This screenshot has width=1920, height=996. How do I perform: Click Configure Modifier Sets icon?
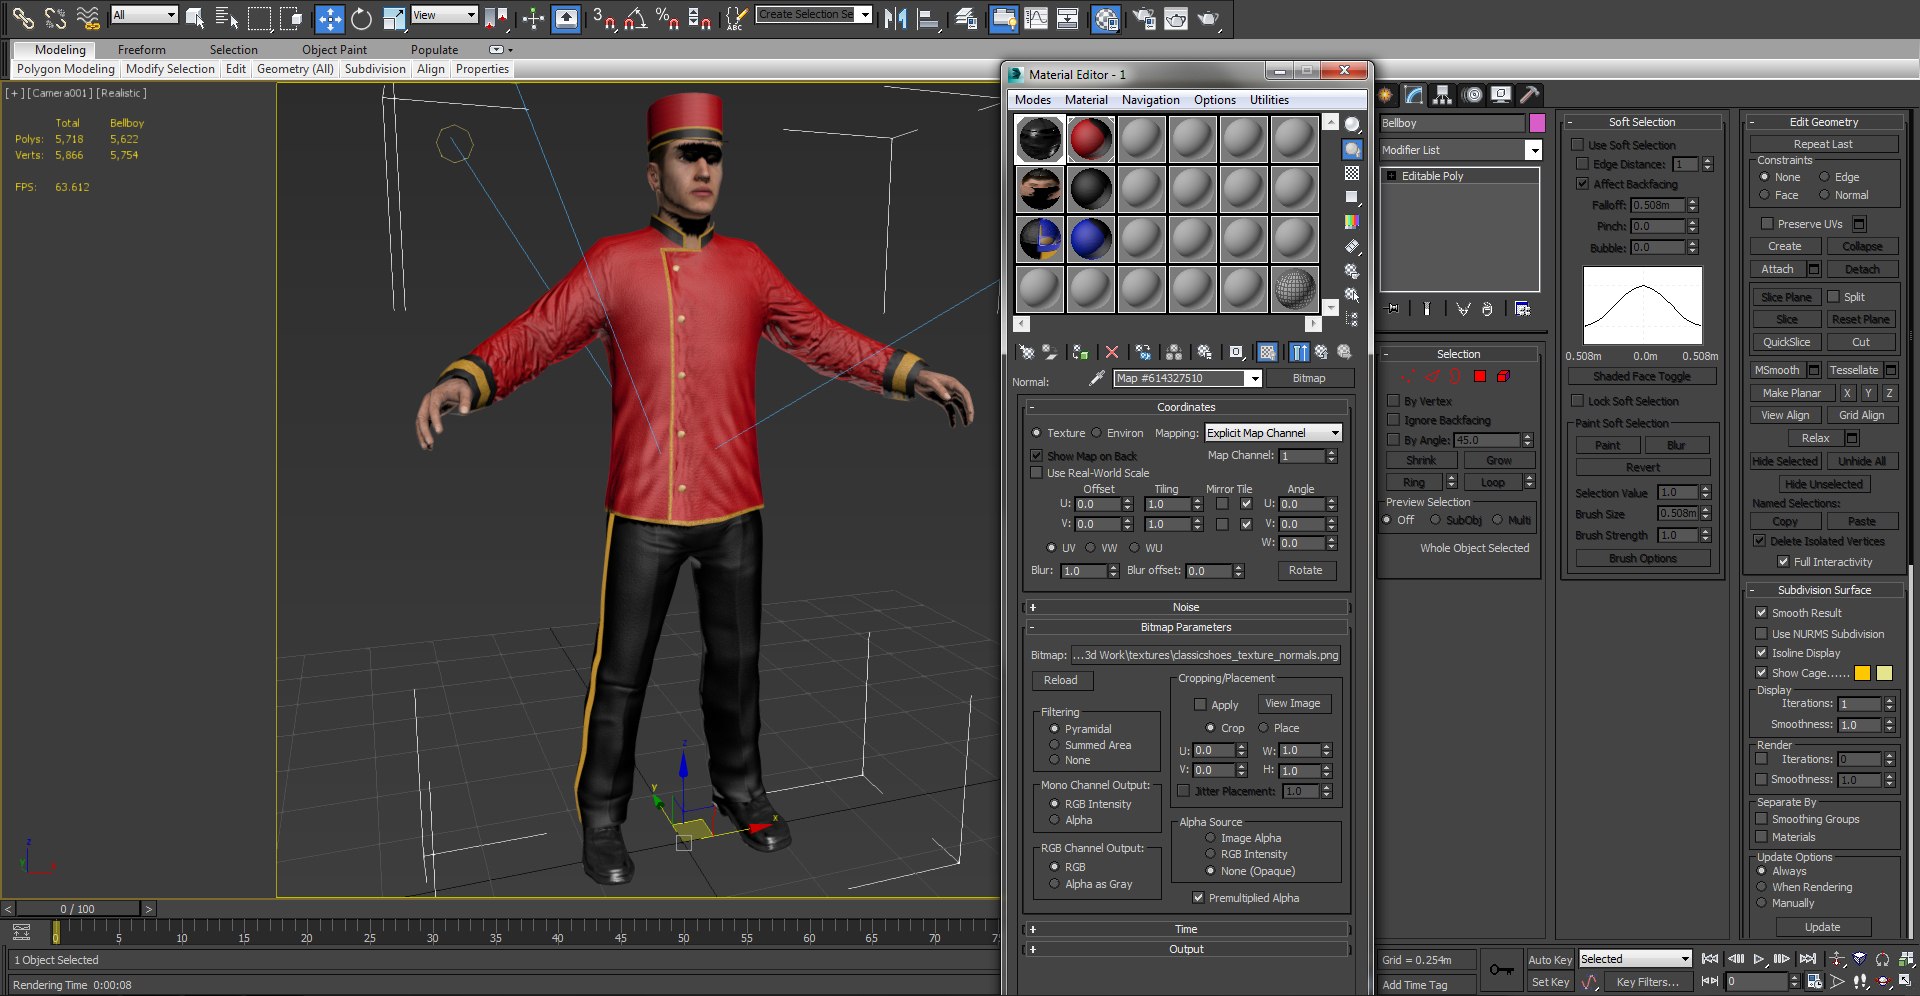[1522, 309]
